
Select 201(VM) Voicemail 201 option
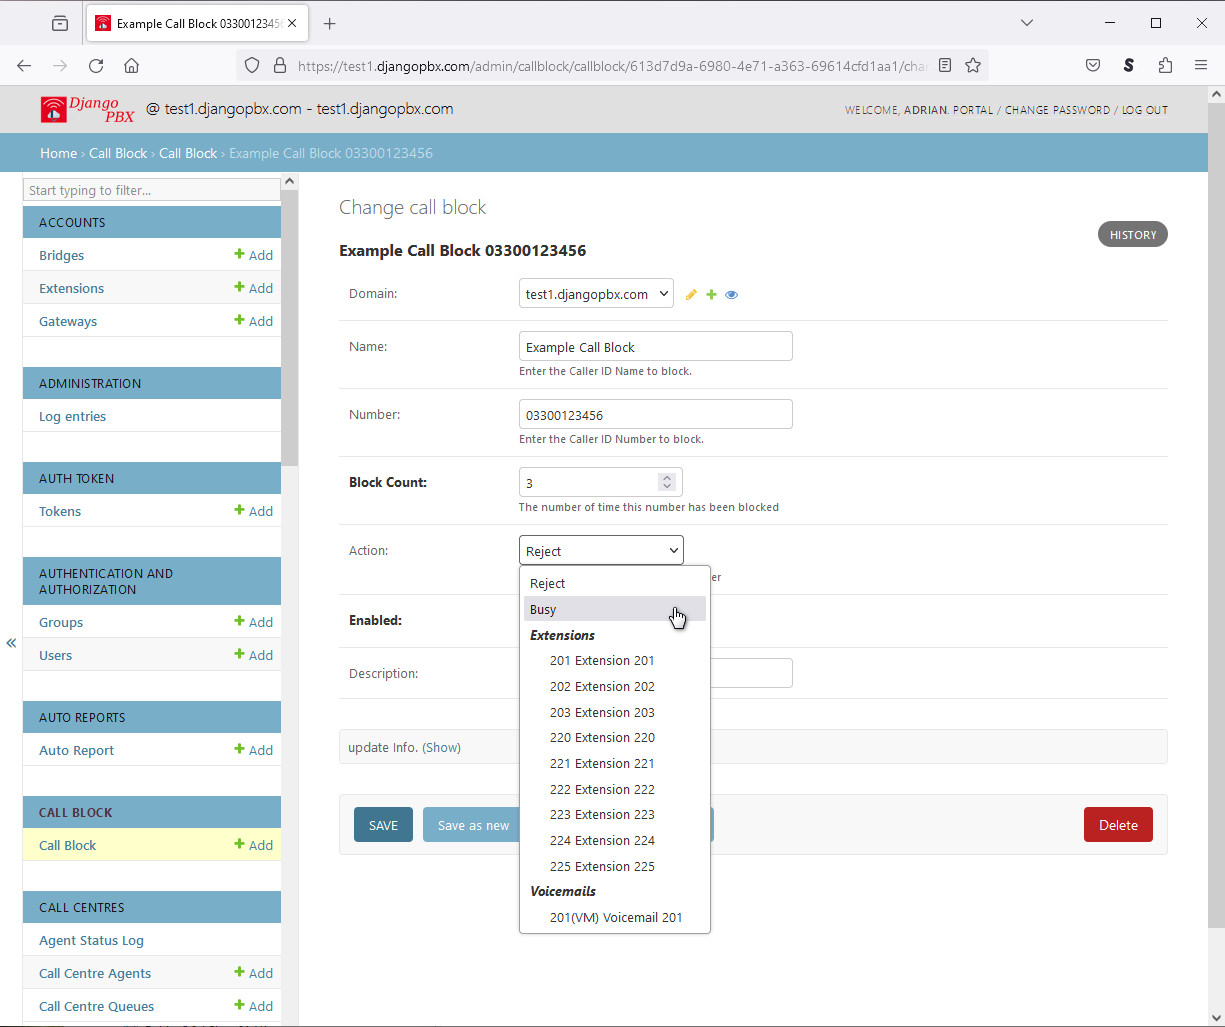coord(615,917)
